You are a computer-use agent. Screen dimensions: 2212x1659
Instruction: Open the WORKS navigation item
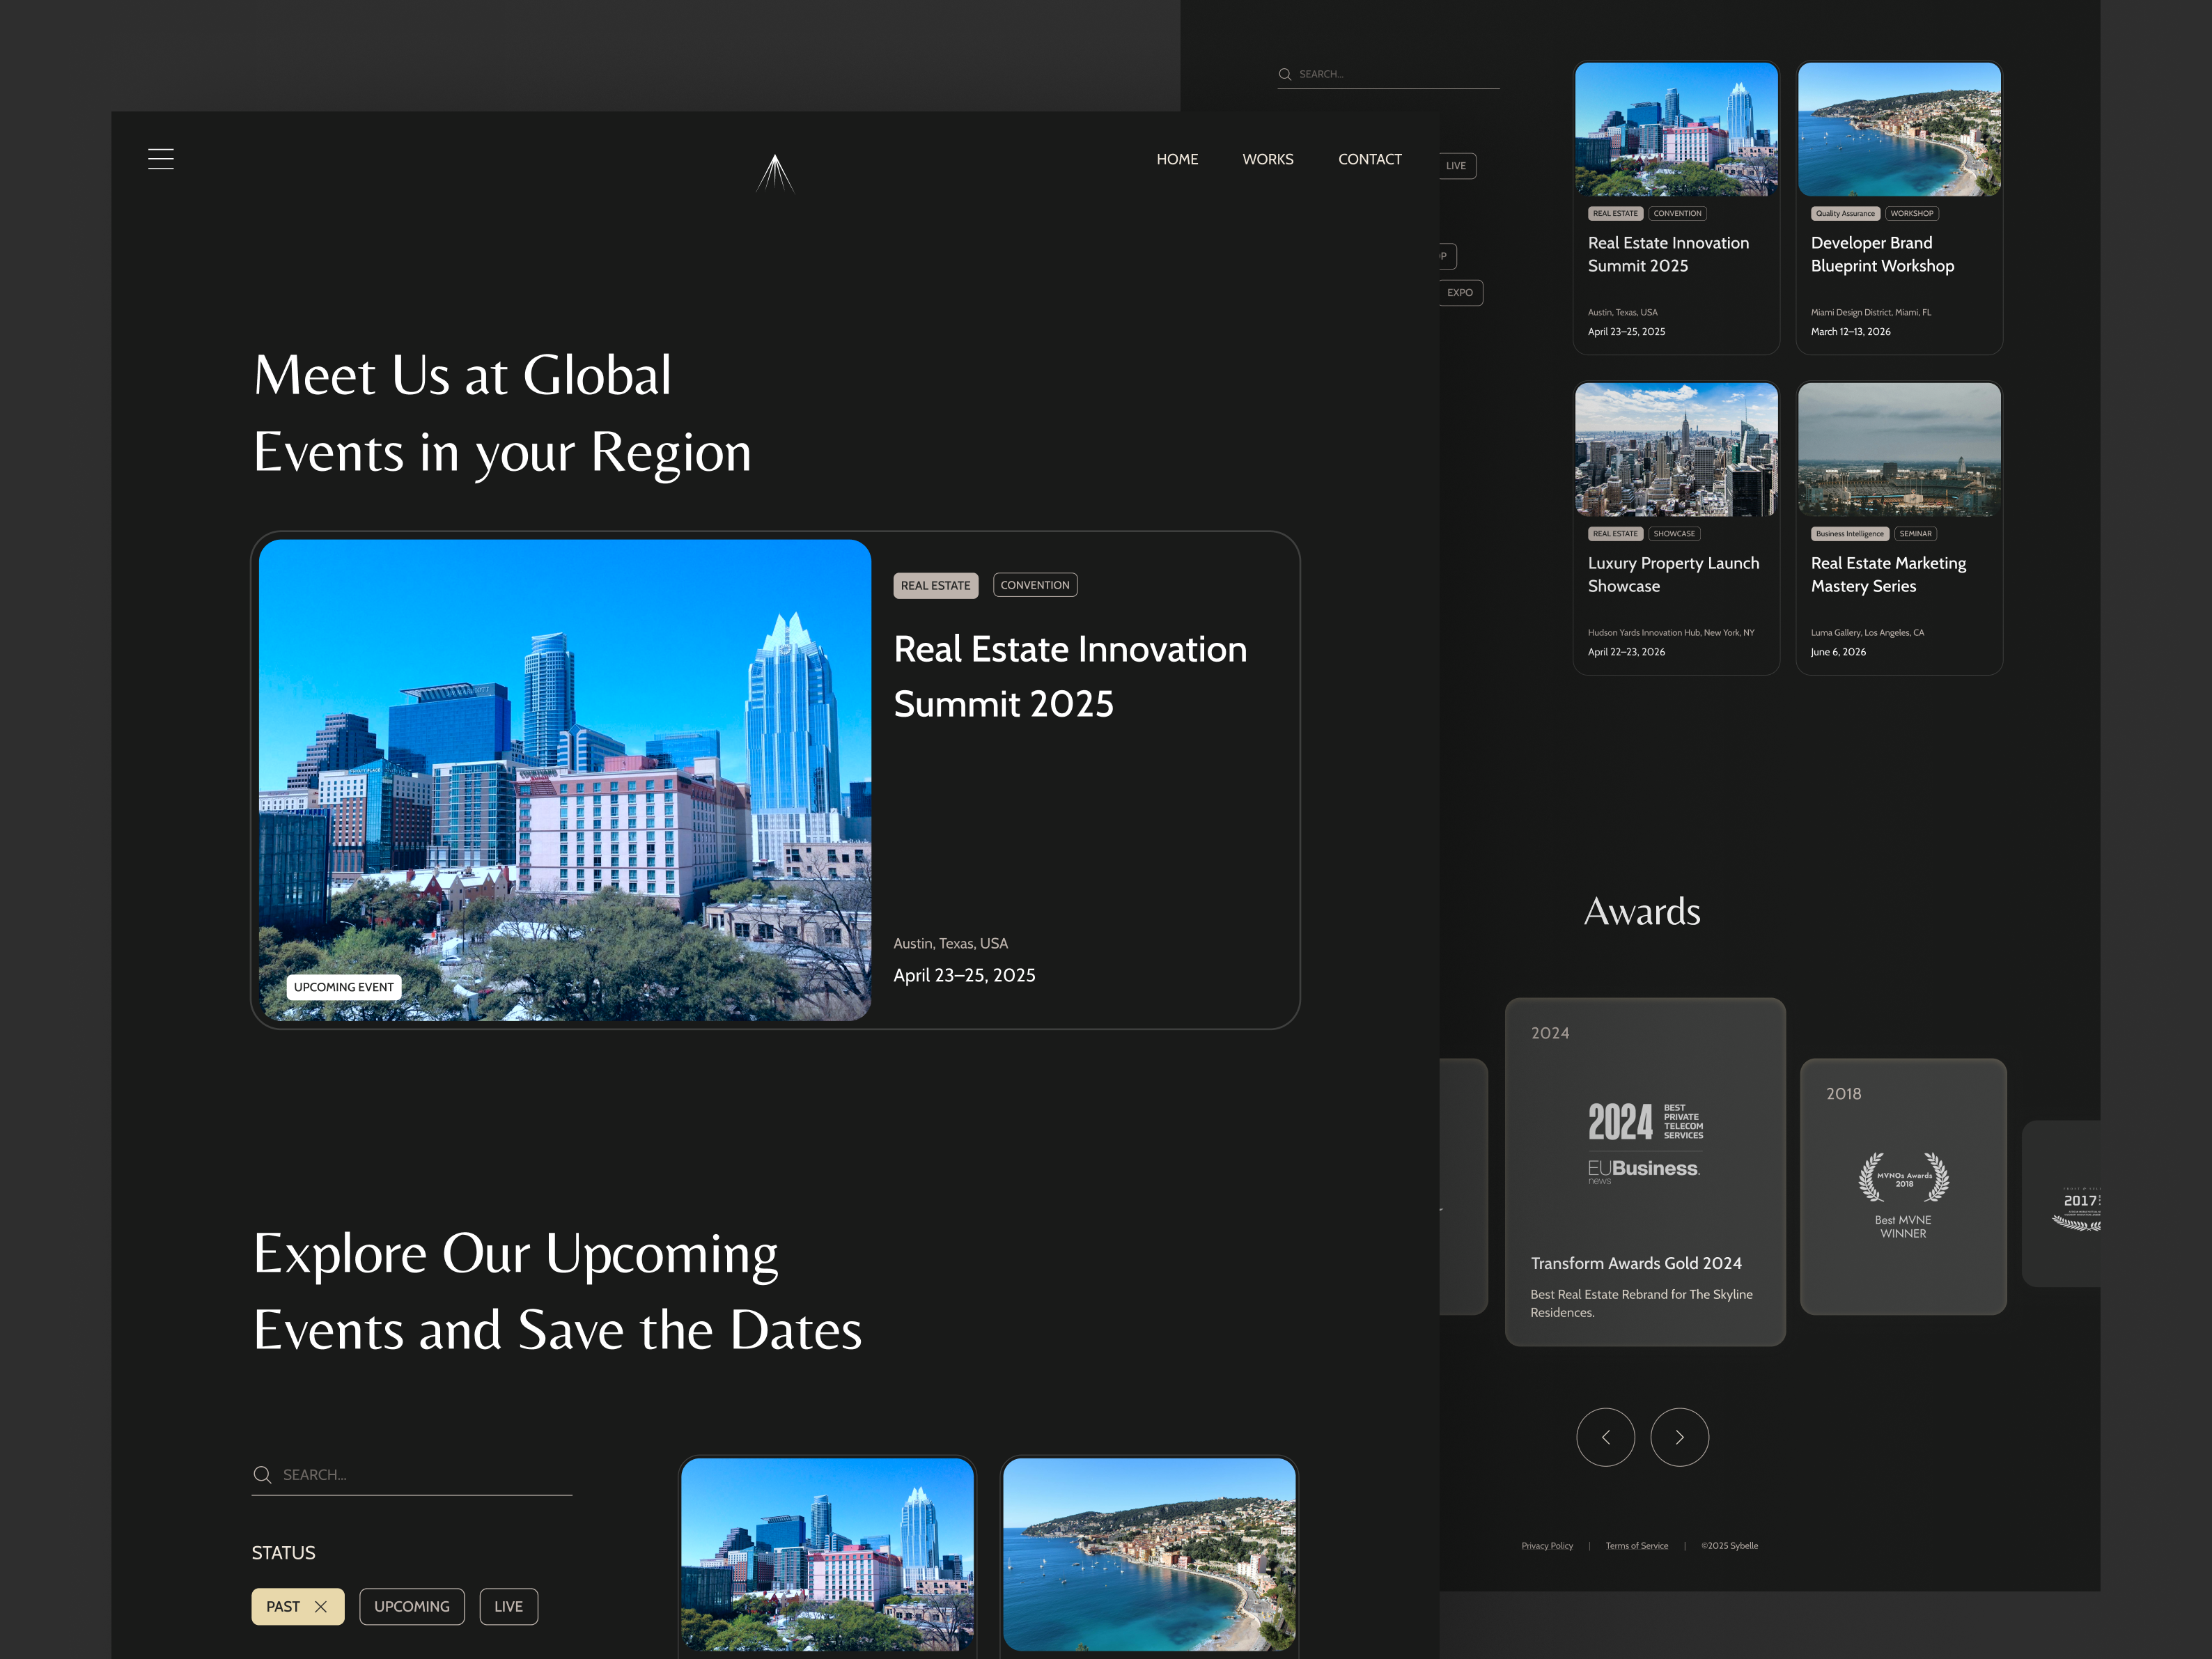pos(1267,158)
